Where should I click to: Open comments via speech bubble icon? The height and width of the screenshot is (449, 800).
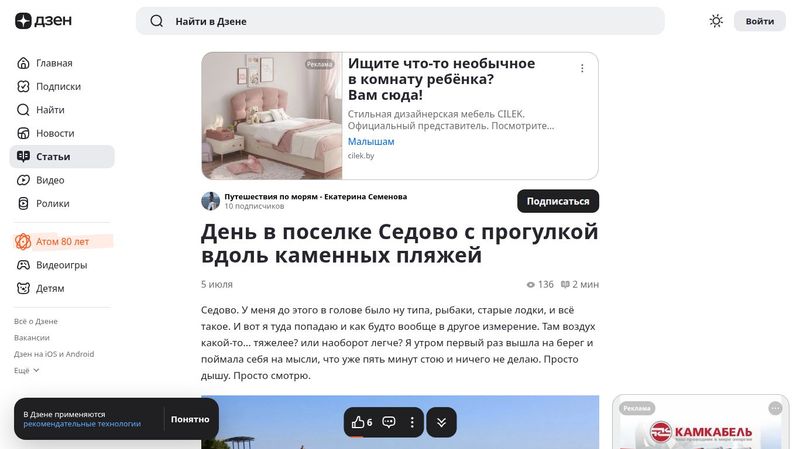[x=389, y=422]
